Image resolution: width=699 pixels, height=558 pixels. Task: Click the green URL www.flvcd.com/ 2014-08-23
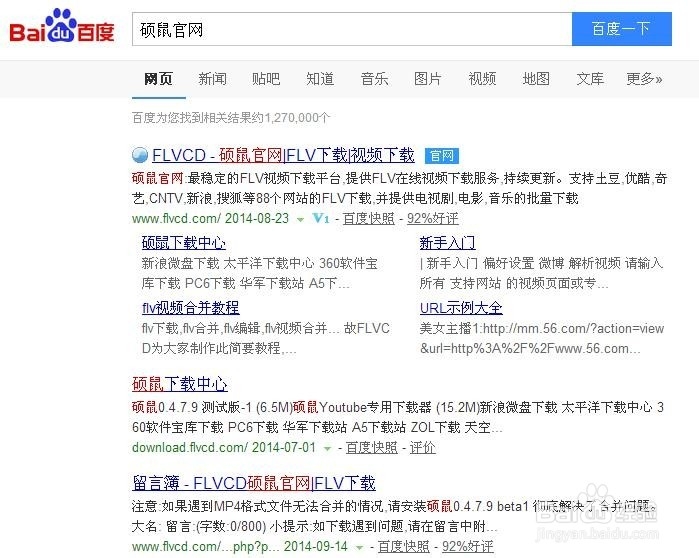tap(210, 218)
